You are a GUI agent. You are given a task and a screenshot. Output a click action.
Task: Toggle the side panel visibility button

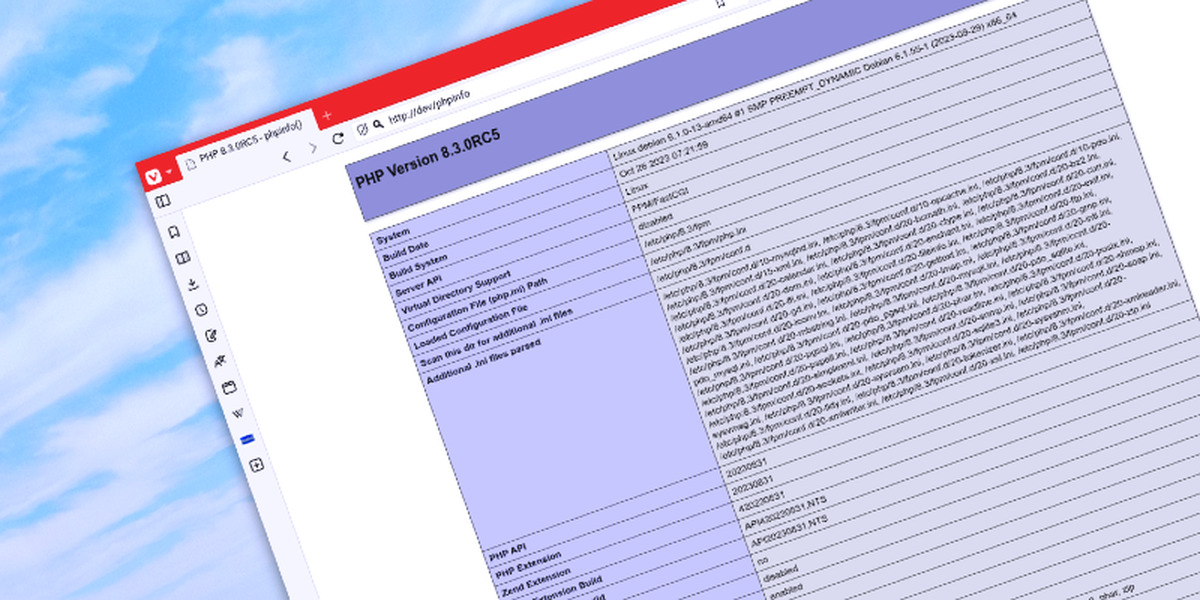tap(162, 201)
